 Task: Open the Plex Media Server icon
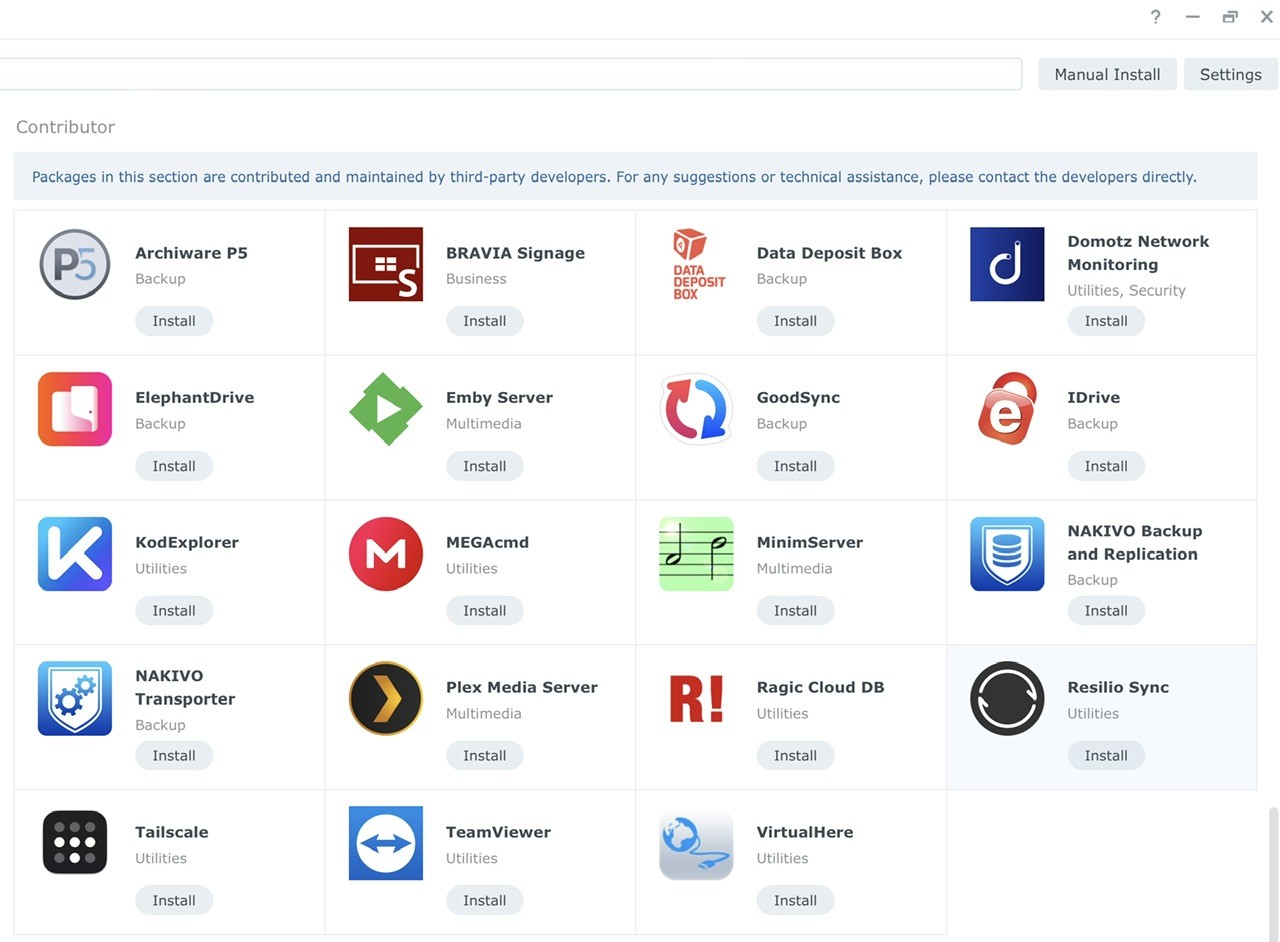point(386,699)
